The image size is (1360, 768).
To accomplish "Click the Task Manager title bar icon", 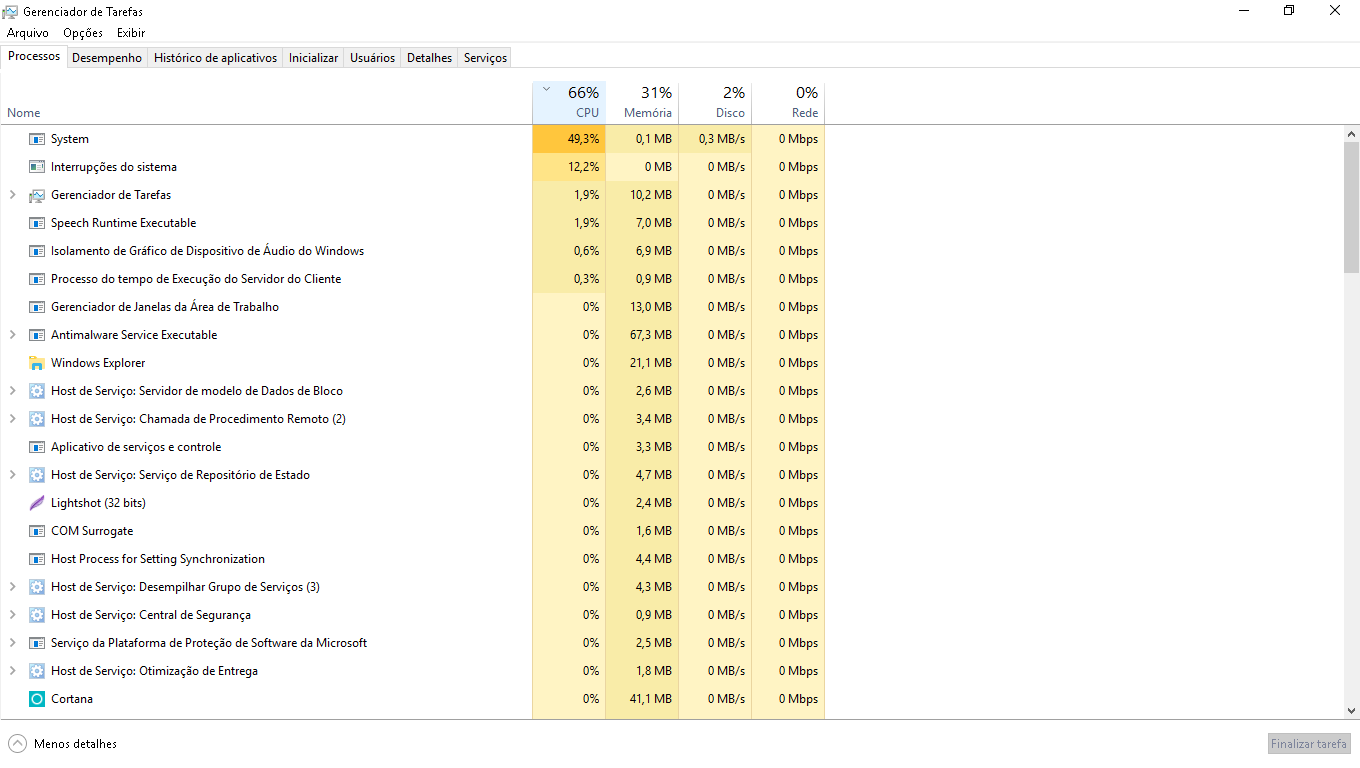I will (x=10, y=11).
